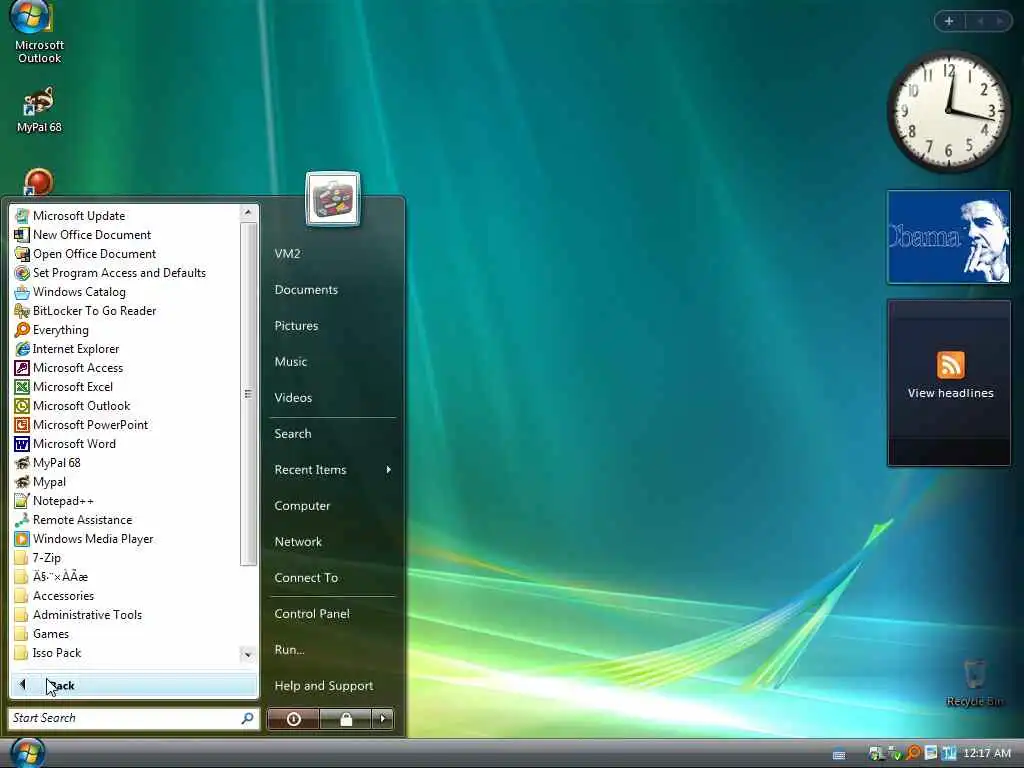Open Documents from Start menu
1024x768 pixels.
point(332,289)
